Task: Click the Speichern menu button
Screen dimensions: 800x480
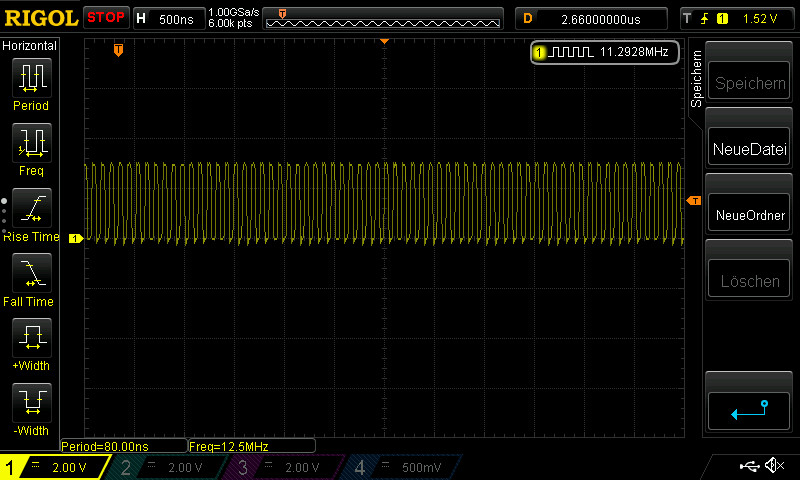Action: click(x=749, y=82)
